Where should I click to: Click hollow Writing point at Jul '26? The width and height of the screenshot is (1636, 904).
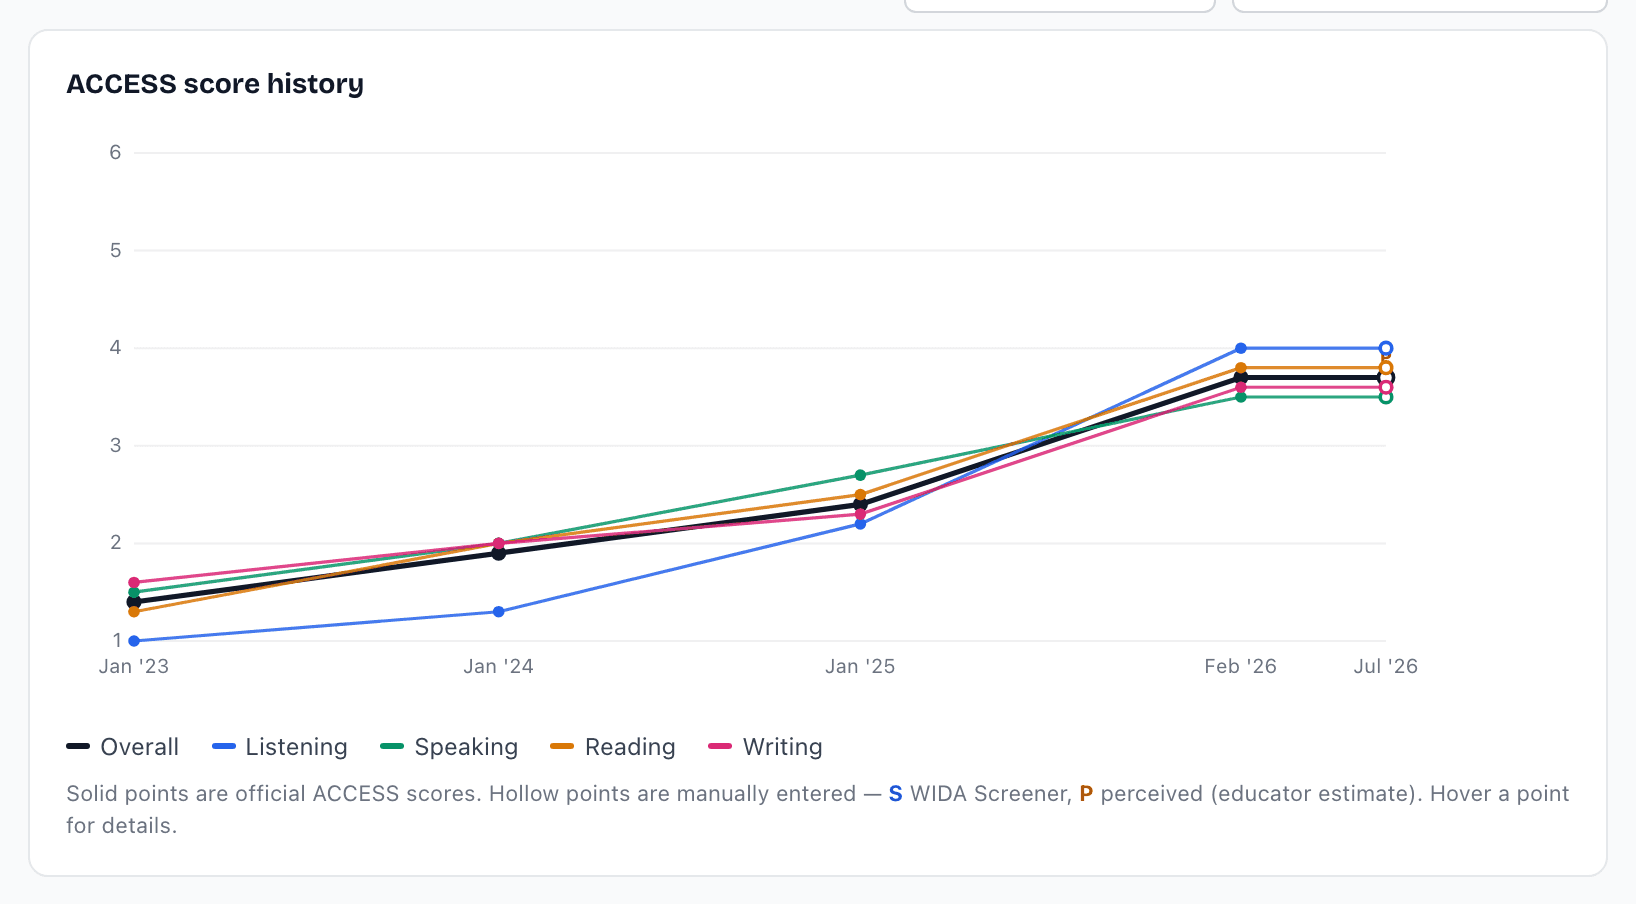[x=1386, y=387]
